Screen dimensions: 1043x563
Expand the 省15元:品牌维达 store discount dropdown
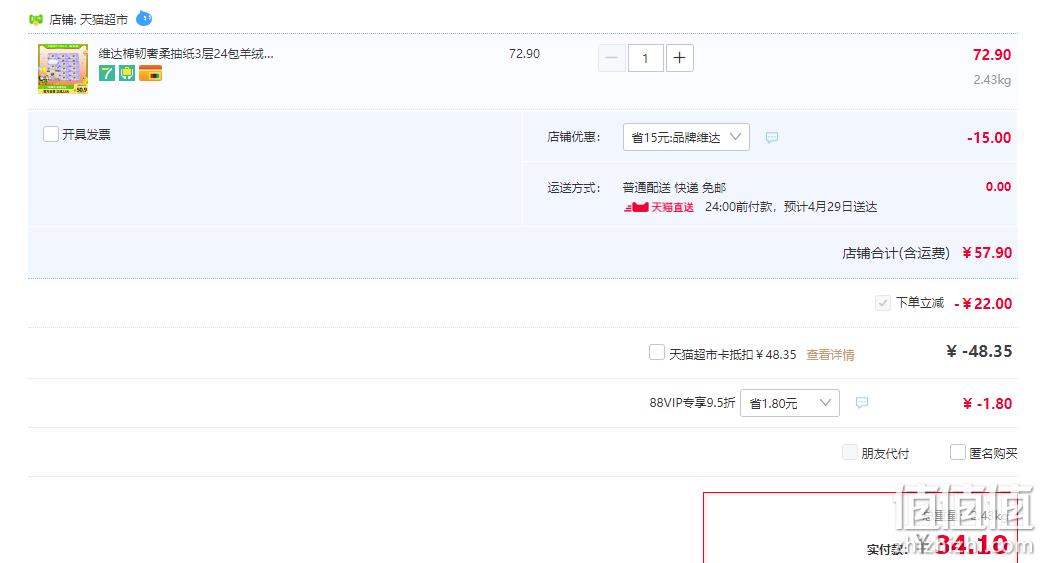coord(686,137)
